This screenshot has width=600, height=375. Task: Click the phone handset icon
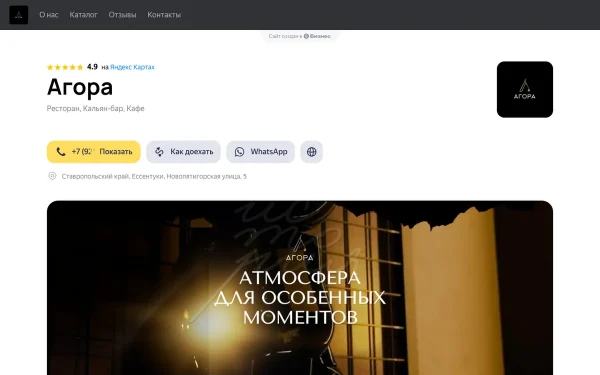61,152
